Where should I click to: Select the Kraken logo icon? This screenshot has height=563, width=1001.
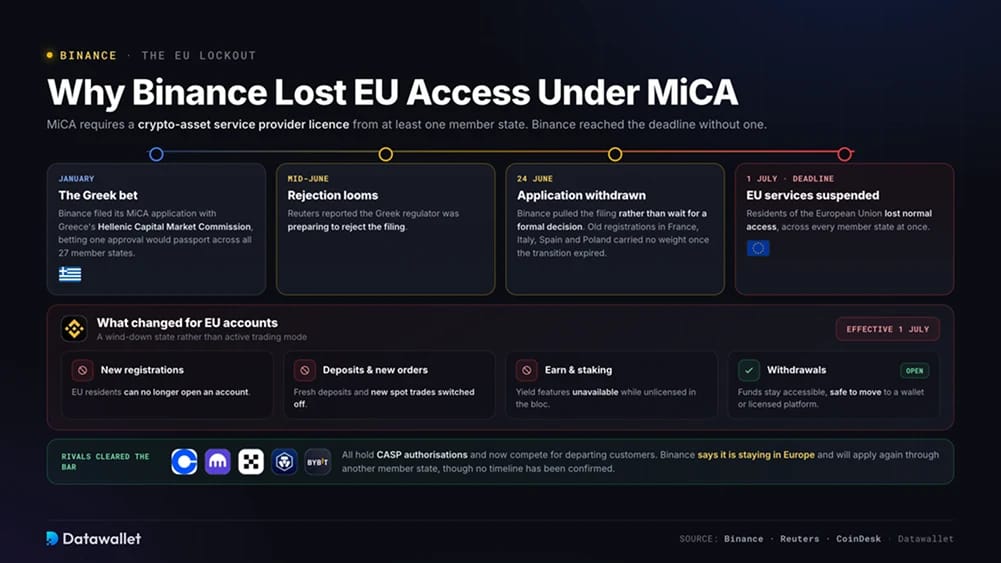[x=218, y=462]
